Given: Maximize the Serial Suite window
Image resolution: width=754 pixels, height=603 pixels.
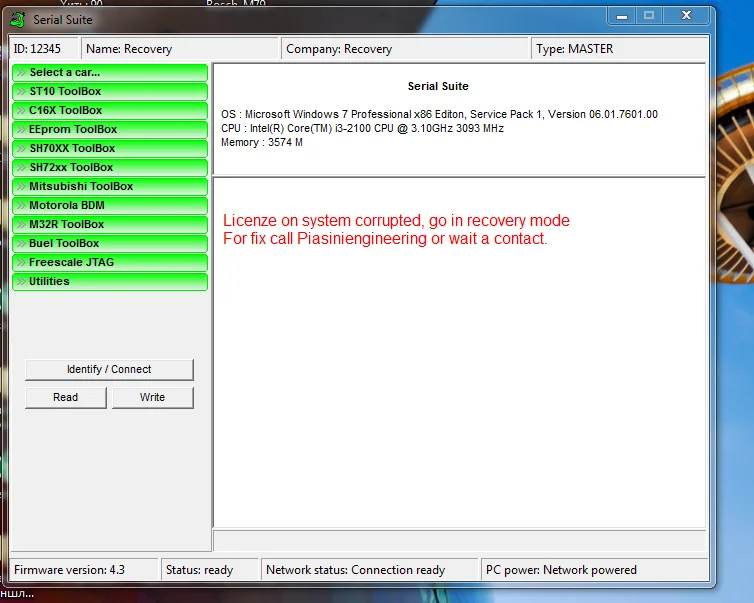Looking at the screenshot, I should pos(649,16).
